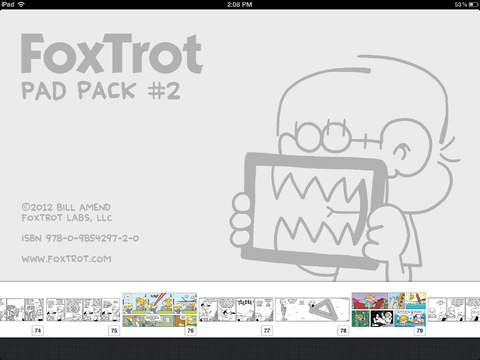Viewport: 480px width, 360px height.
Task: Open the color comic thumbnail numbered 79
Action: [x=389, y=310]
